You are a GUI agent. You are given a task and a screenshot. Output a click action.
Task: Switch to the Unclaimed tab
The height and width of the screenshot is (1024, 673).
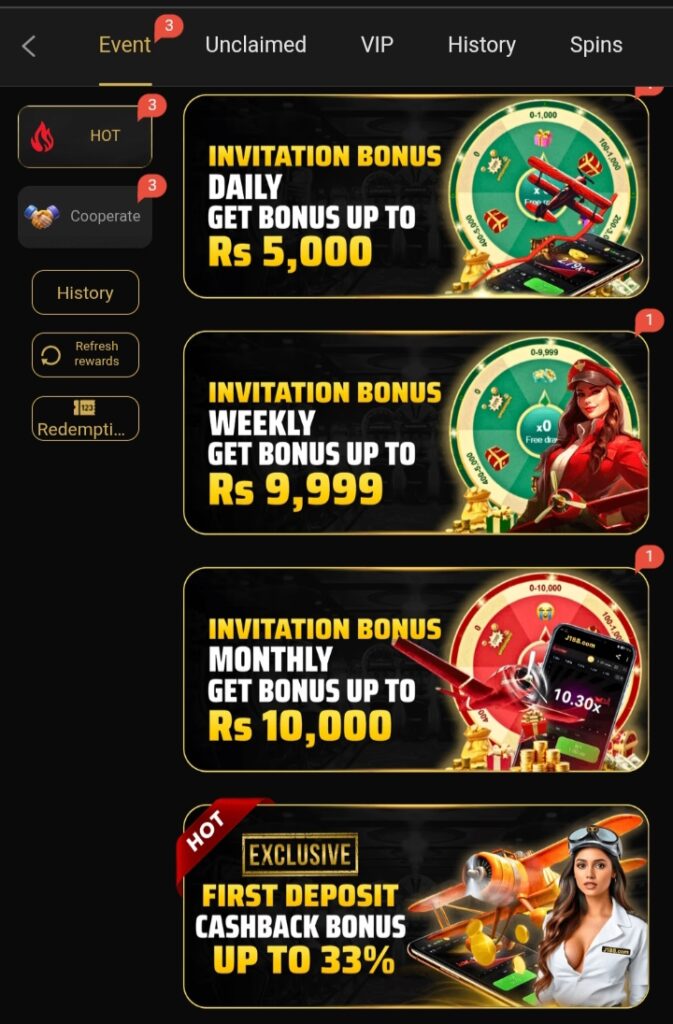click(256, 45)
